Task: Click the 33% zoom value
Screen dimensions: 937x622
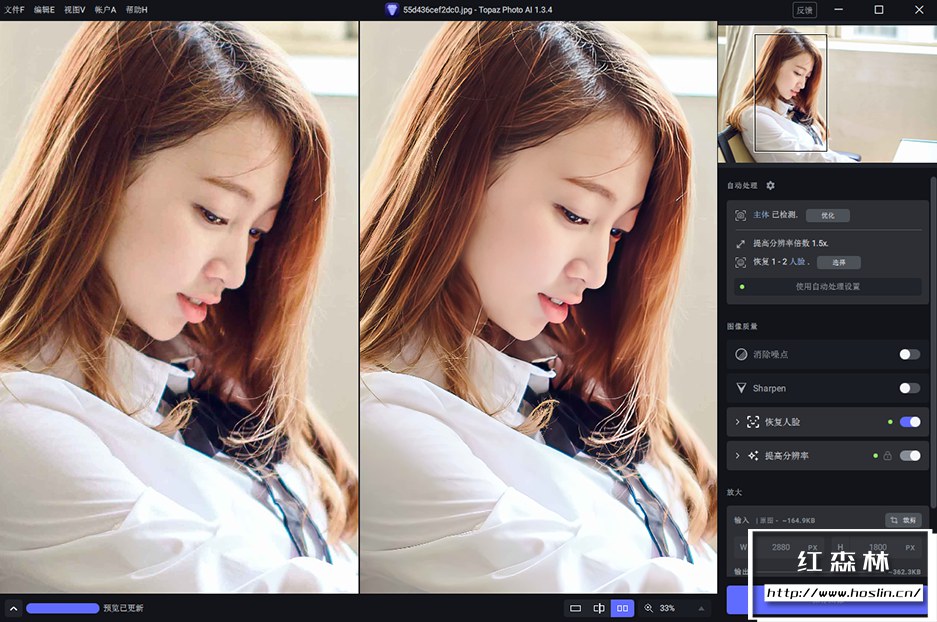Action: tap(667, 608)
